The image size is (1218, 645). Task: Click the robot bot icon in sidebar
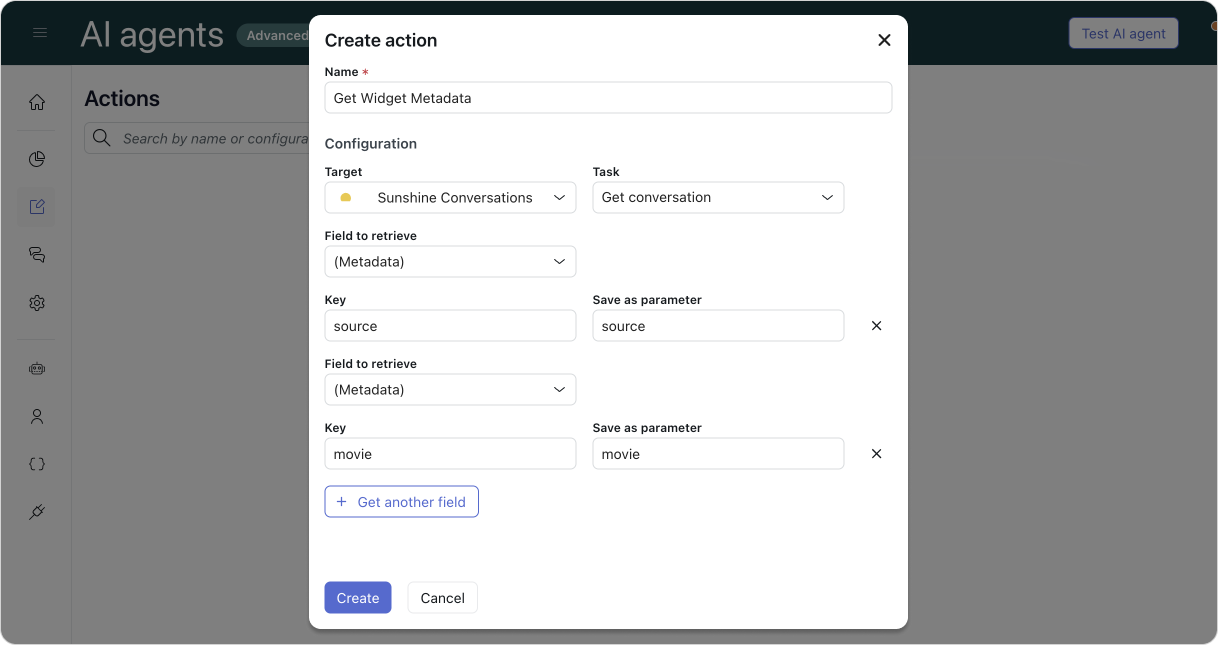(x=37, y=368)
